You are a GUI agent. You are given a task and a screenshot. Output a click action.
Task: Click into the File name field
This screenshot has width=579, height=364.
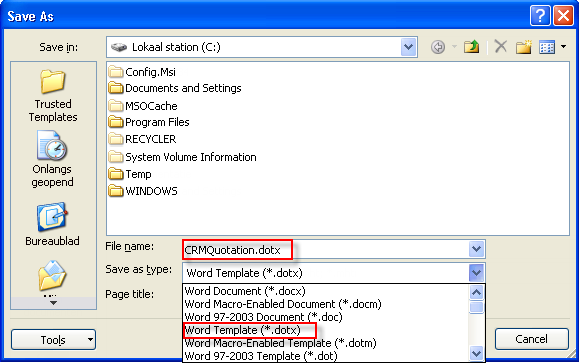325,250
